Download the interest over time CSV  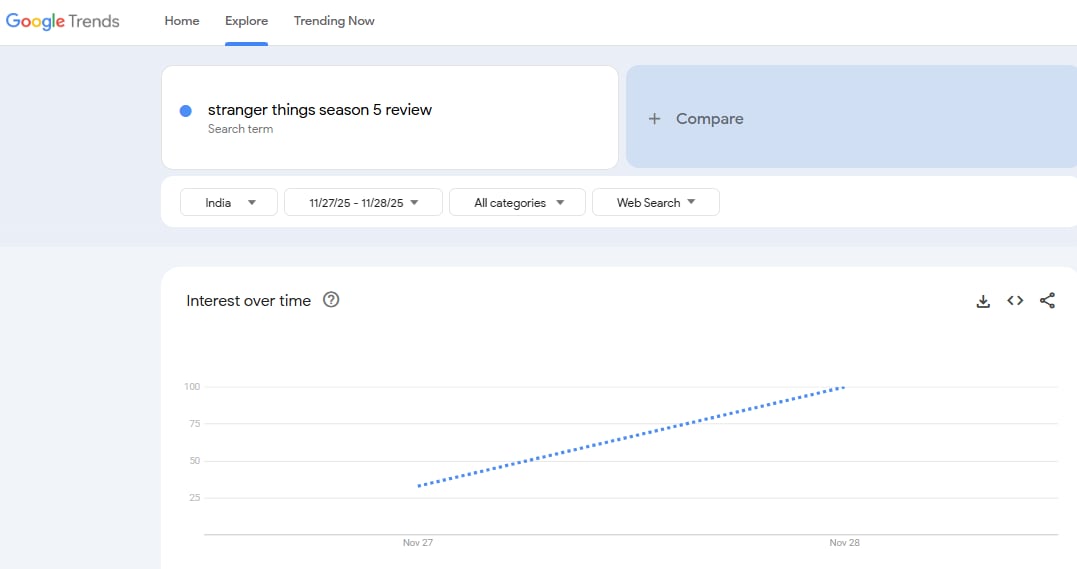pos(983,301)
